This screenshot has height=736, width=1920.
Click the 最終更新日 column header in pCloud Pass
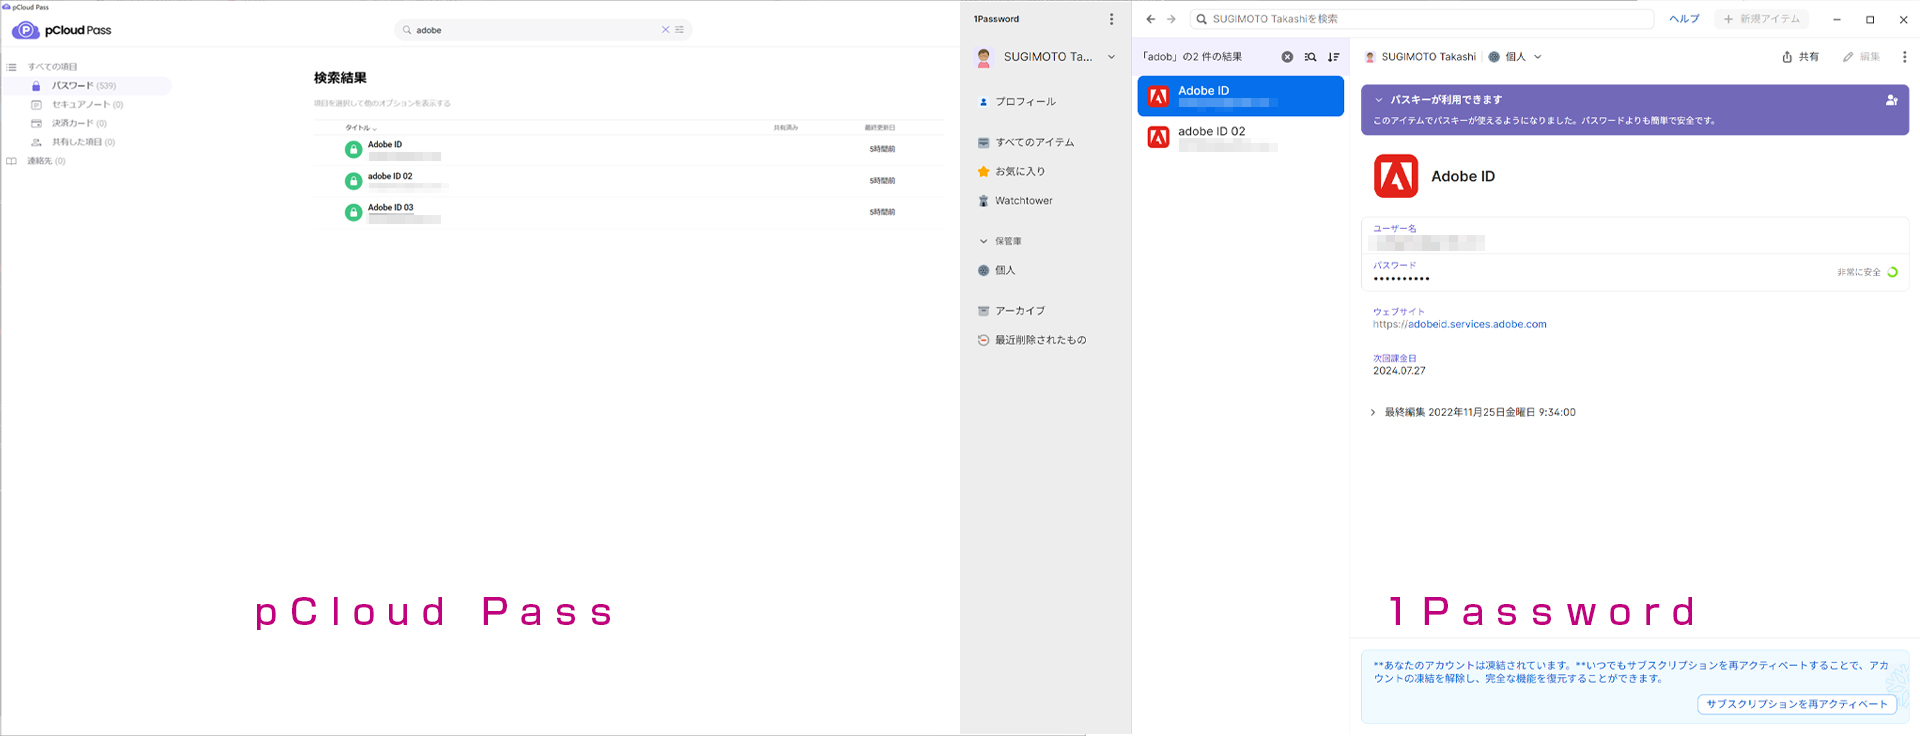pyautogui.click(x=880, y=128)
